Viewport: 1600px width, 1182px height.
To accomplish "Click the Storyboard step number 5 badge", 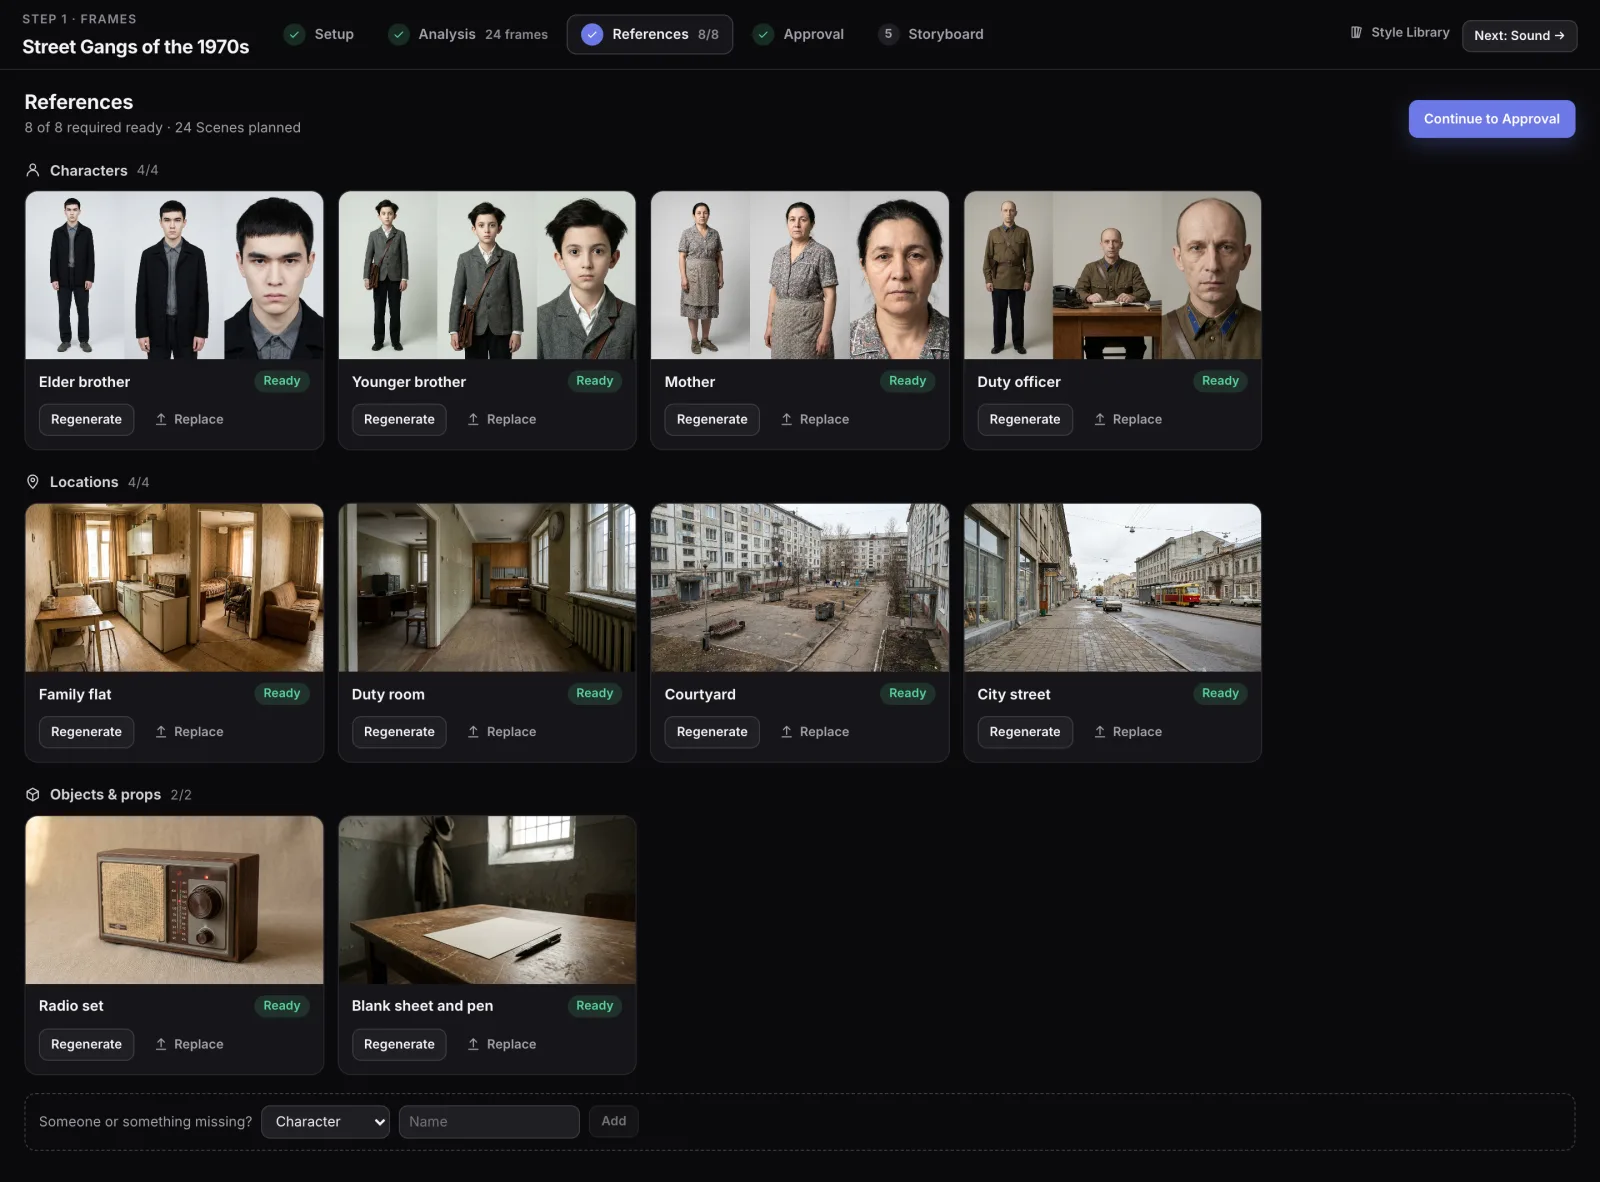I will click(x=888, y=34).
